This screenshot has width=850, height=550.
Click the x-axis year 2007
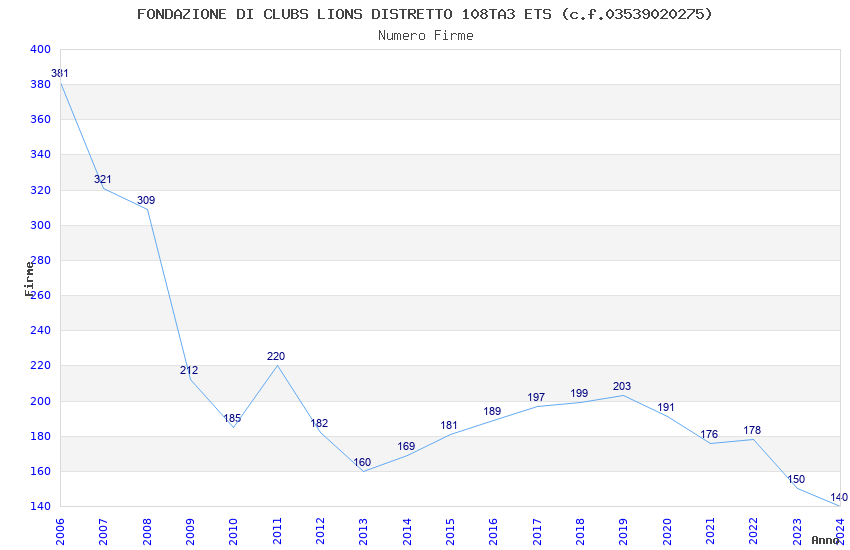click(x=104, y=531)
